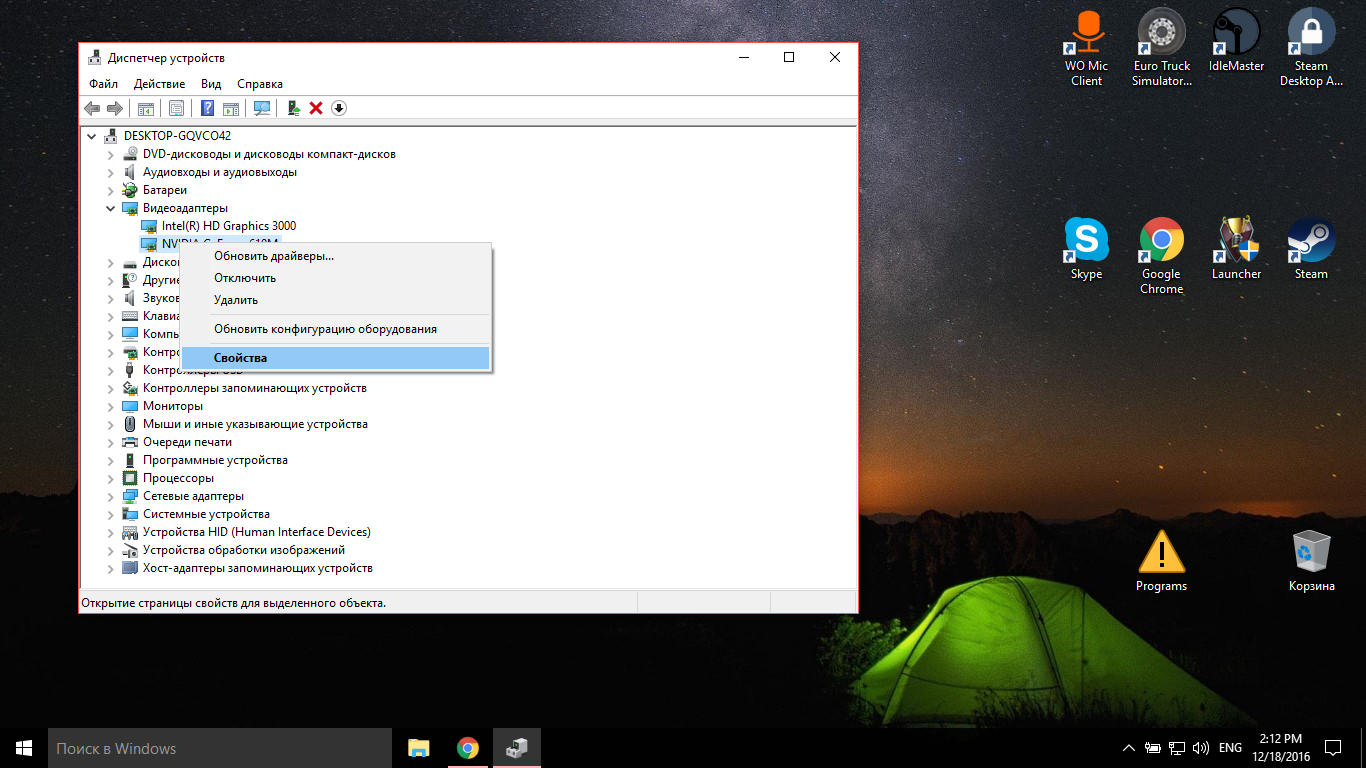Open File Explorer from the taskbar
The image size is (1366, 768).
[x=418, y=748]
